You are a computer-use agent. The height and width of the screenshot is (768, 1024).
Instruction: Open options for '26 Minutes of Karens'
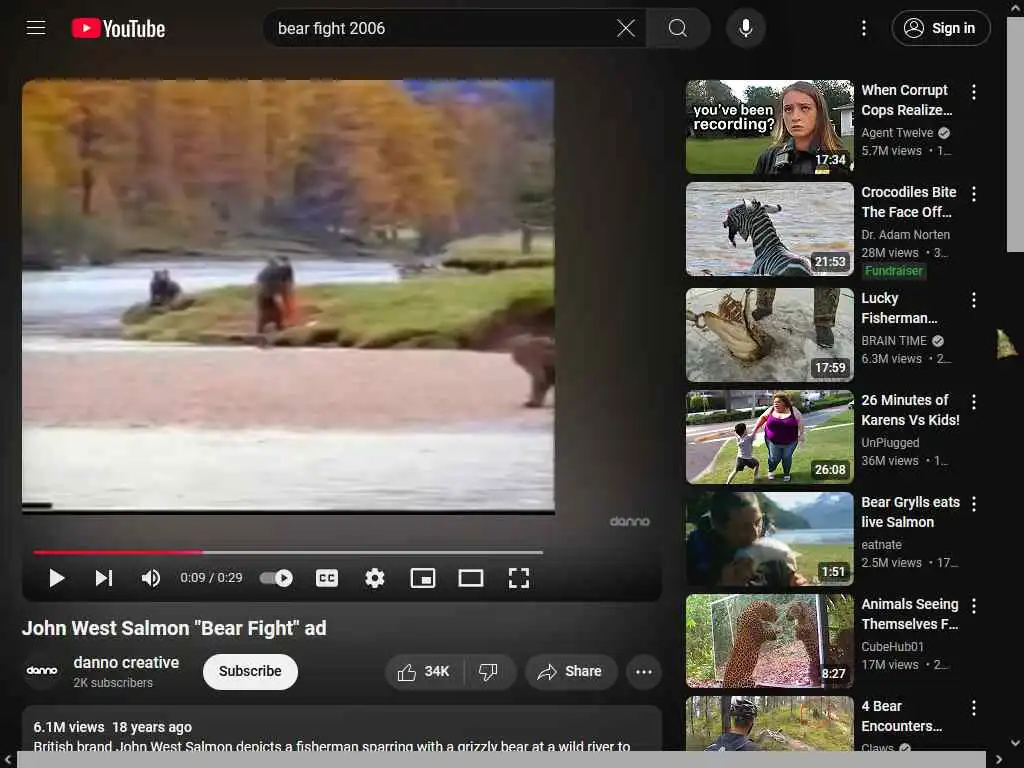[973, 402]
